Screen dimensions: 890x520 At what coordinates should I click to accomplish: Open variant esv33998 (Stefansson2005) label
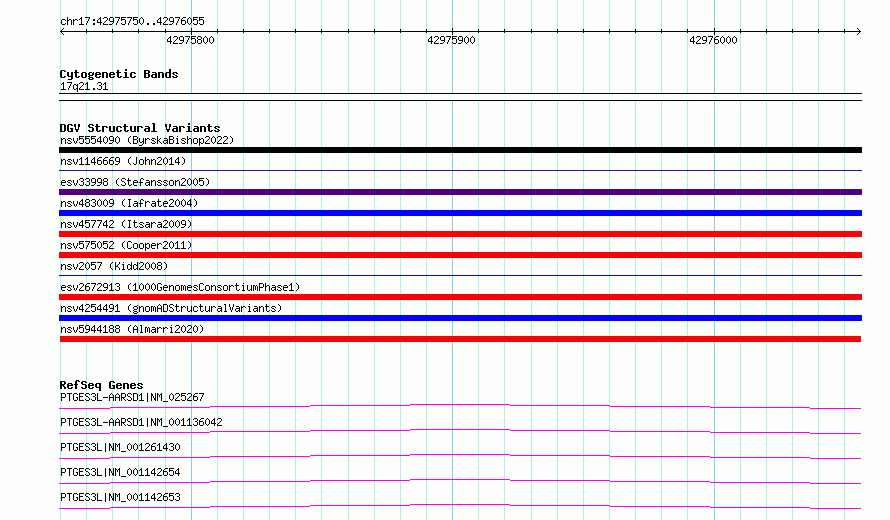(x=135, y=182)
